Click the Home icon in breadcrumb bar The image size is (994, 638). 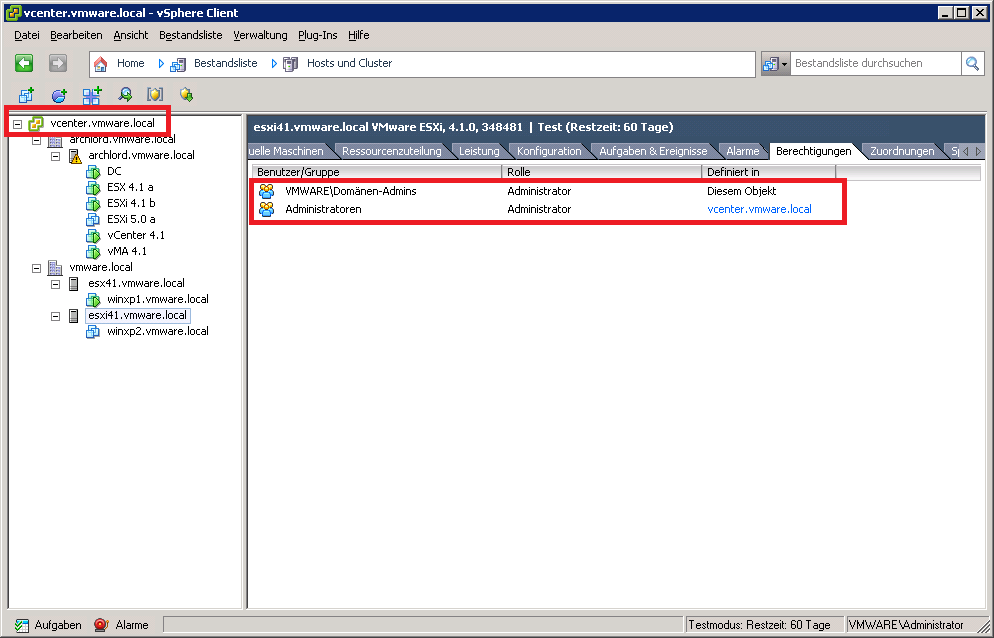[x=101, y=63]
